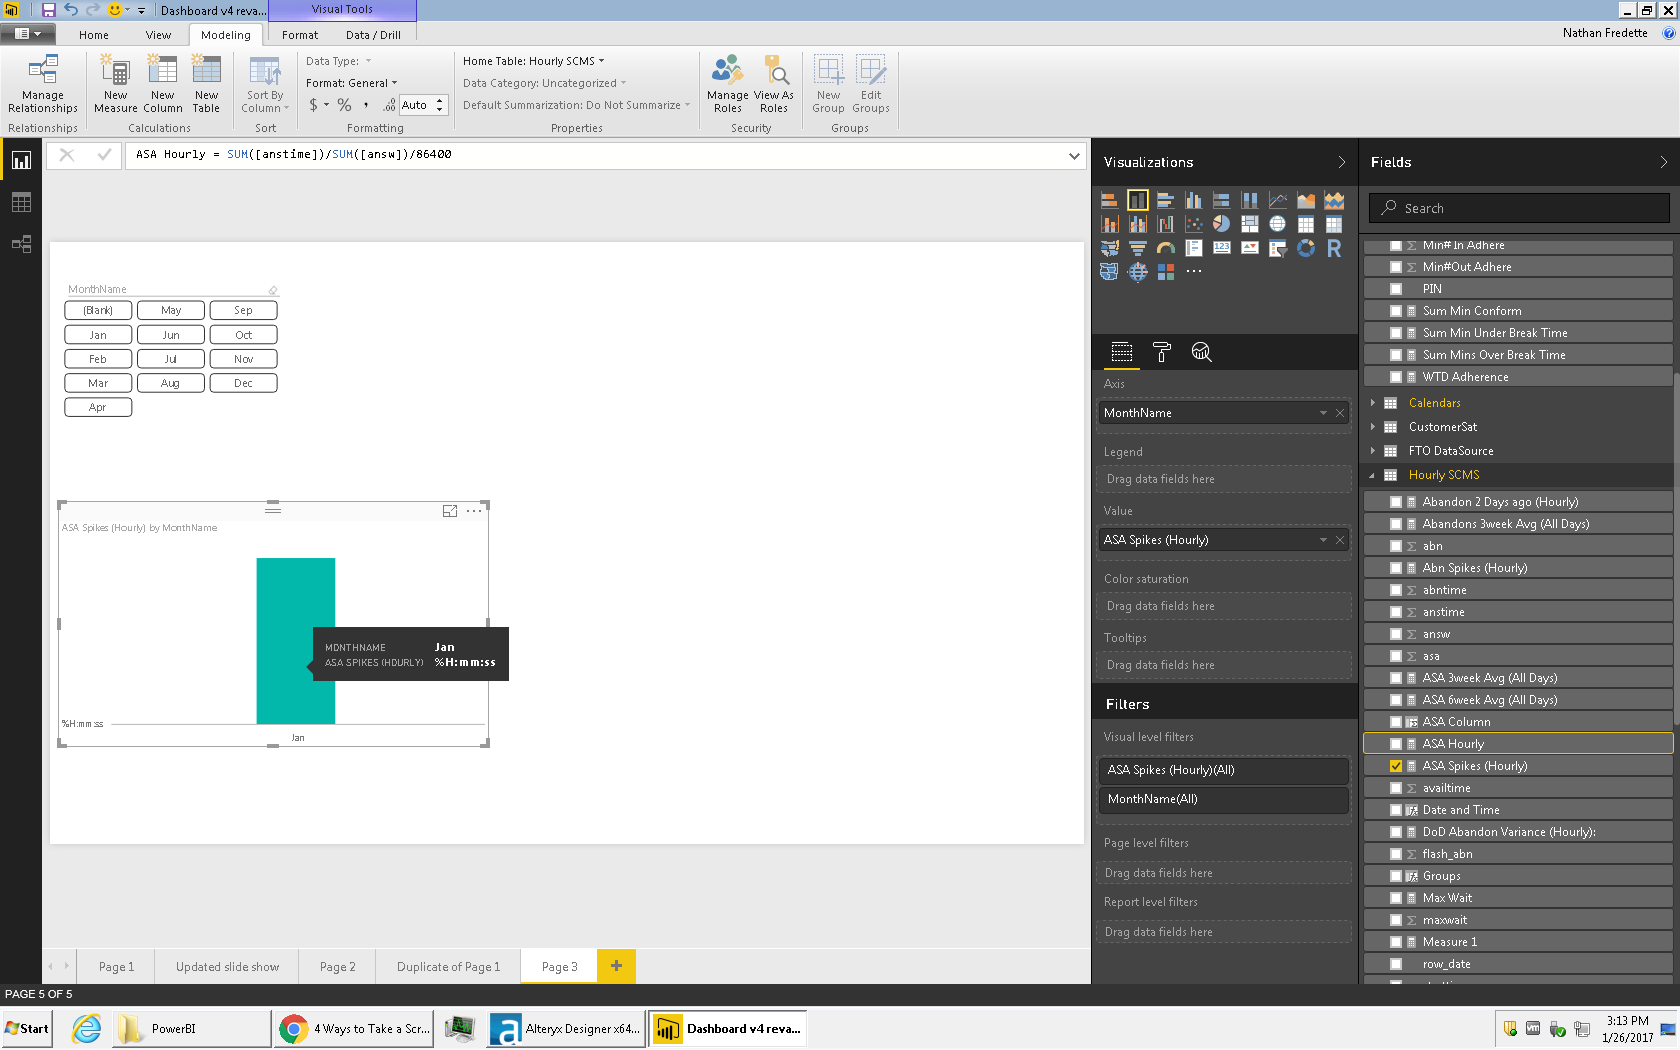
Task: Commit the formula with the checkmark
Action: point(104,155)
